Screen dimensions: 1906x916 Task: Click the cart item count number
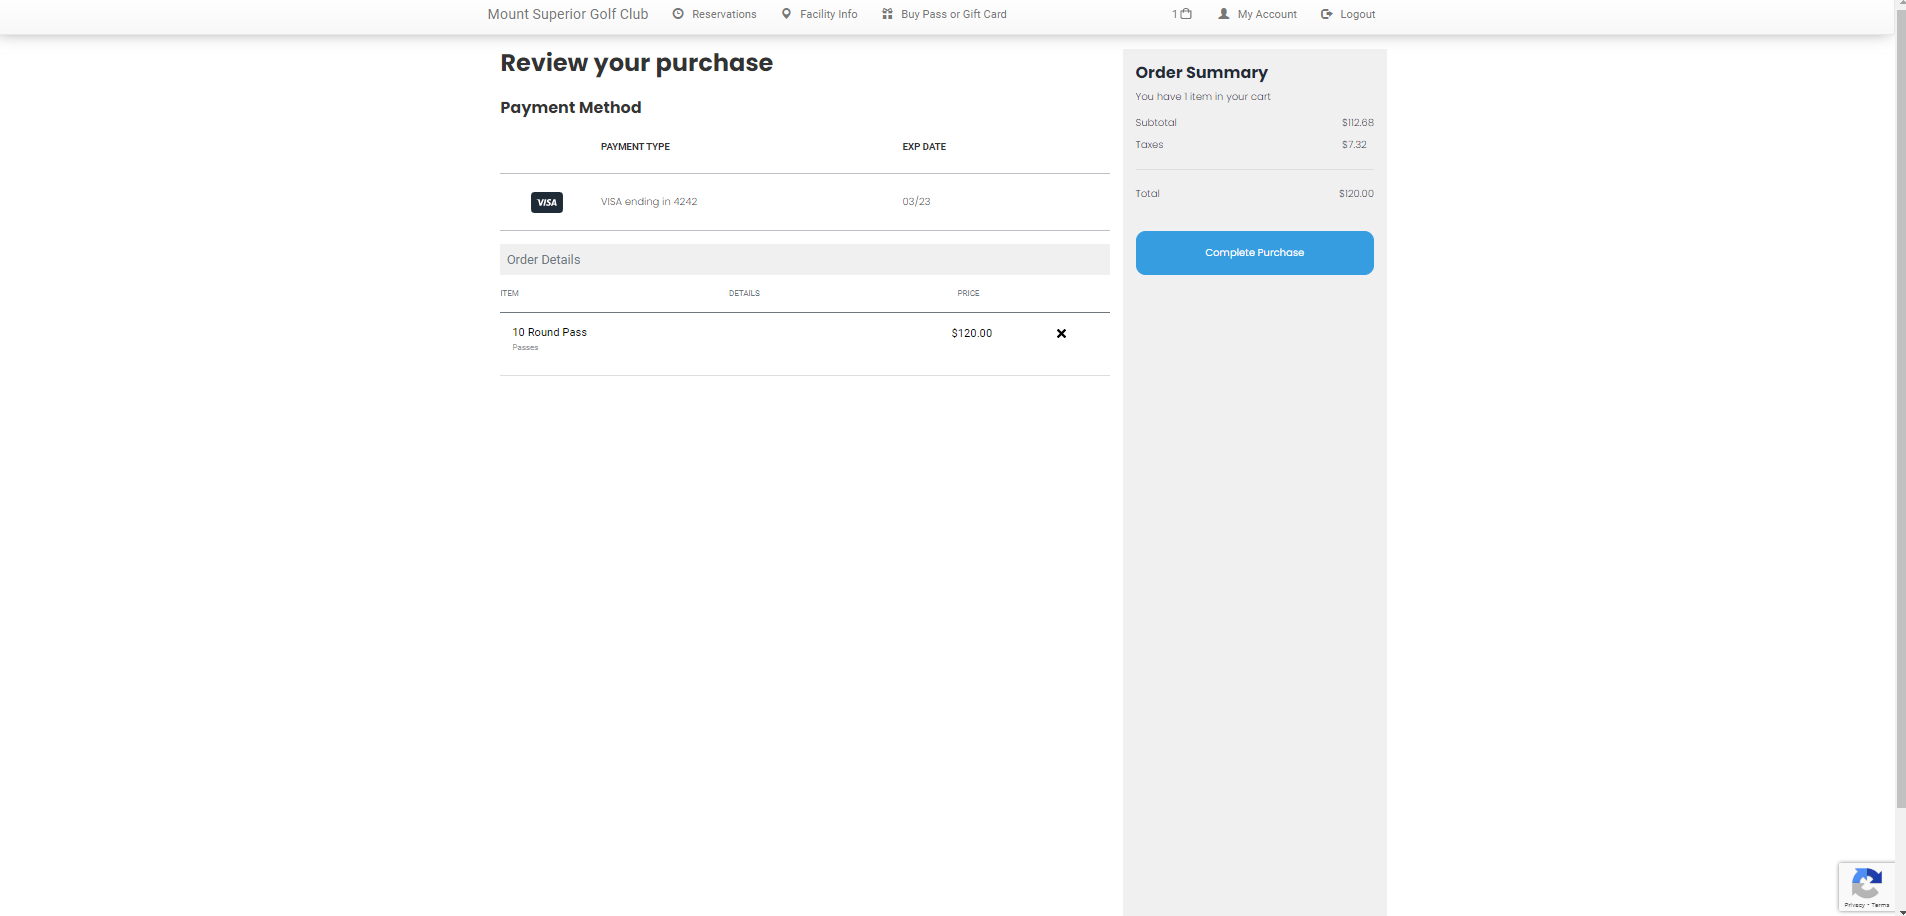coord(1175,14)
